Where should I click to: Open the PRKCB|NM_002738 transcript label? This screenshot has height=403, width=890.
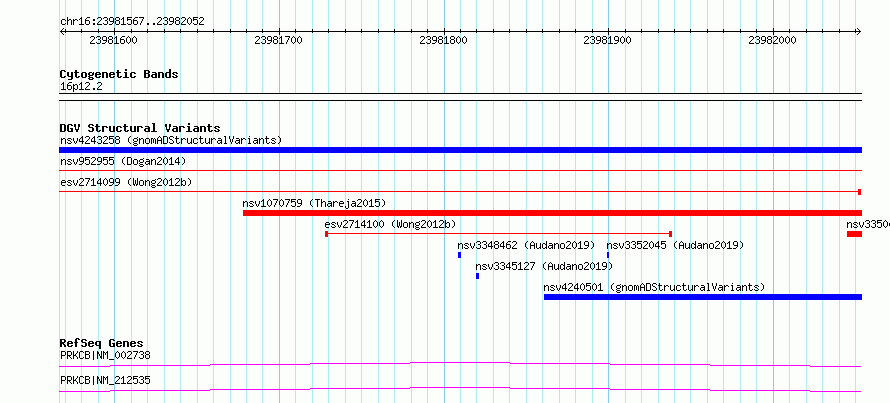pyautogui.click(x=105, y=356)
